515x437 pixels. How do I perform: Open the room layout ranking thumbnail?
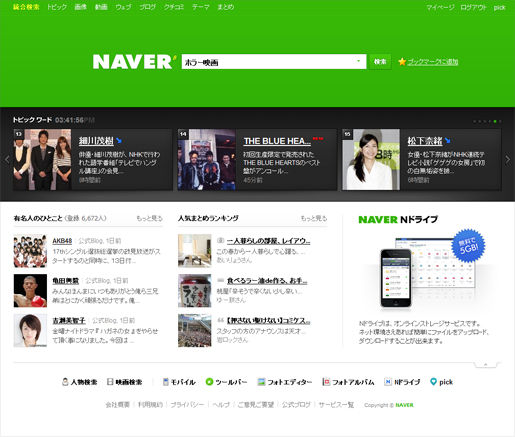[195, 251]
